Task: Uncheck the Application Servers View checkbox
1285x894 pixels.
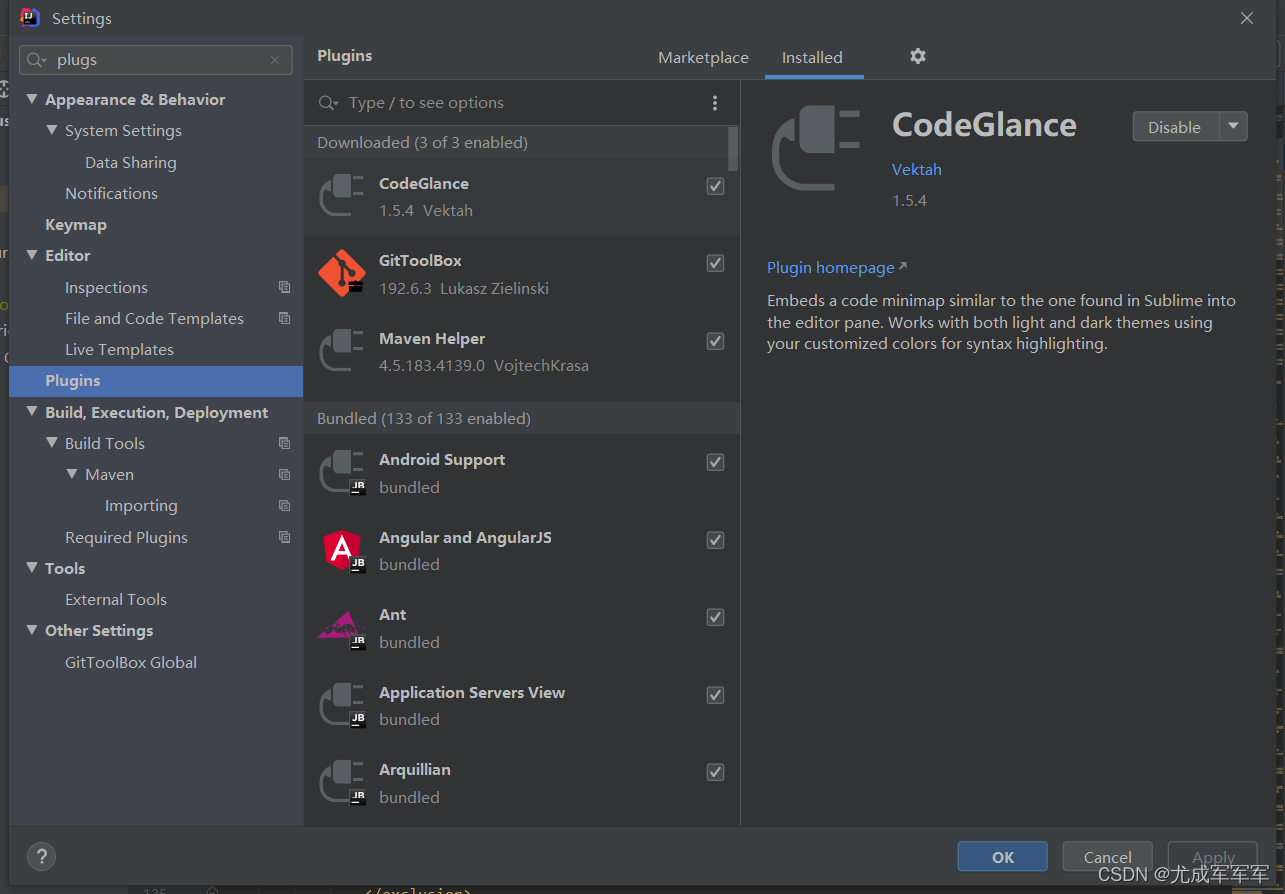Action: pyautogui.click(x=715, y=695)
